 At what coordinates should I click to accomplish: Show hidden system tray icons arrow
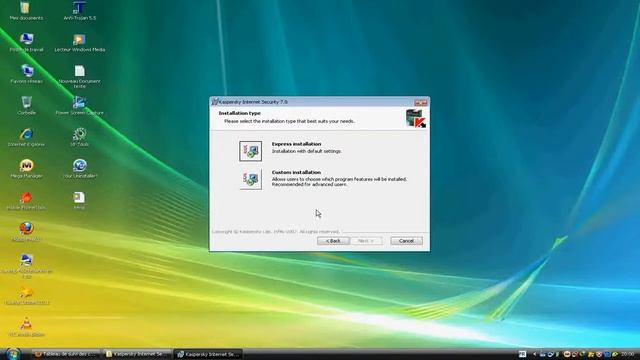click(x=534, y=354)
